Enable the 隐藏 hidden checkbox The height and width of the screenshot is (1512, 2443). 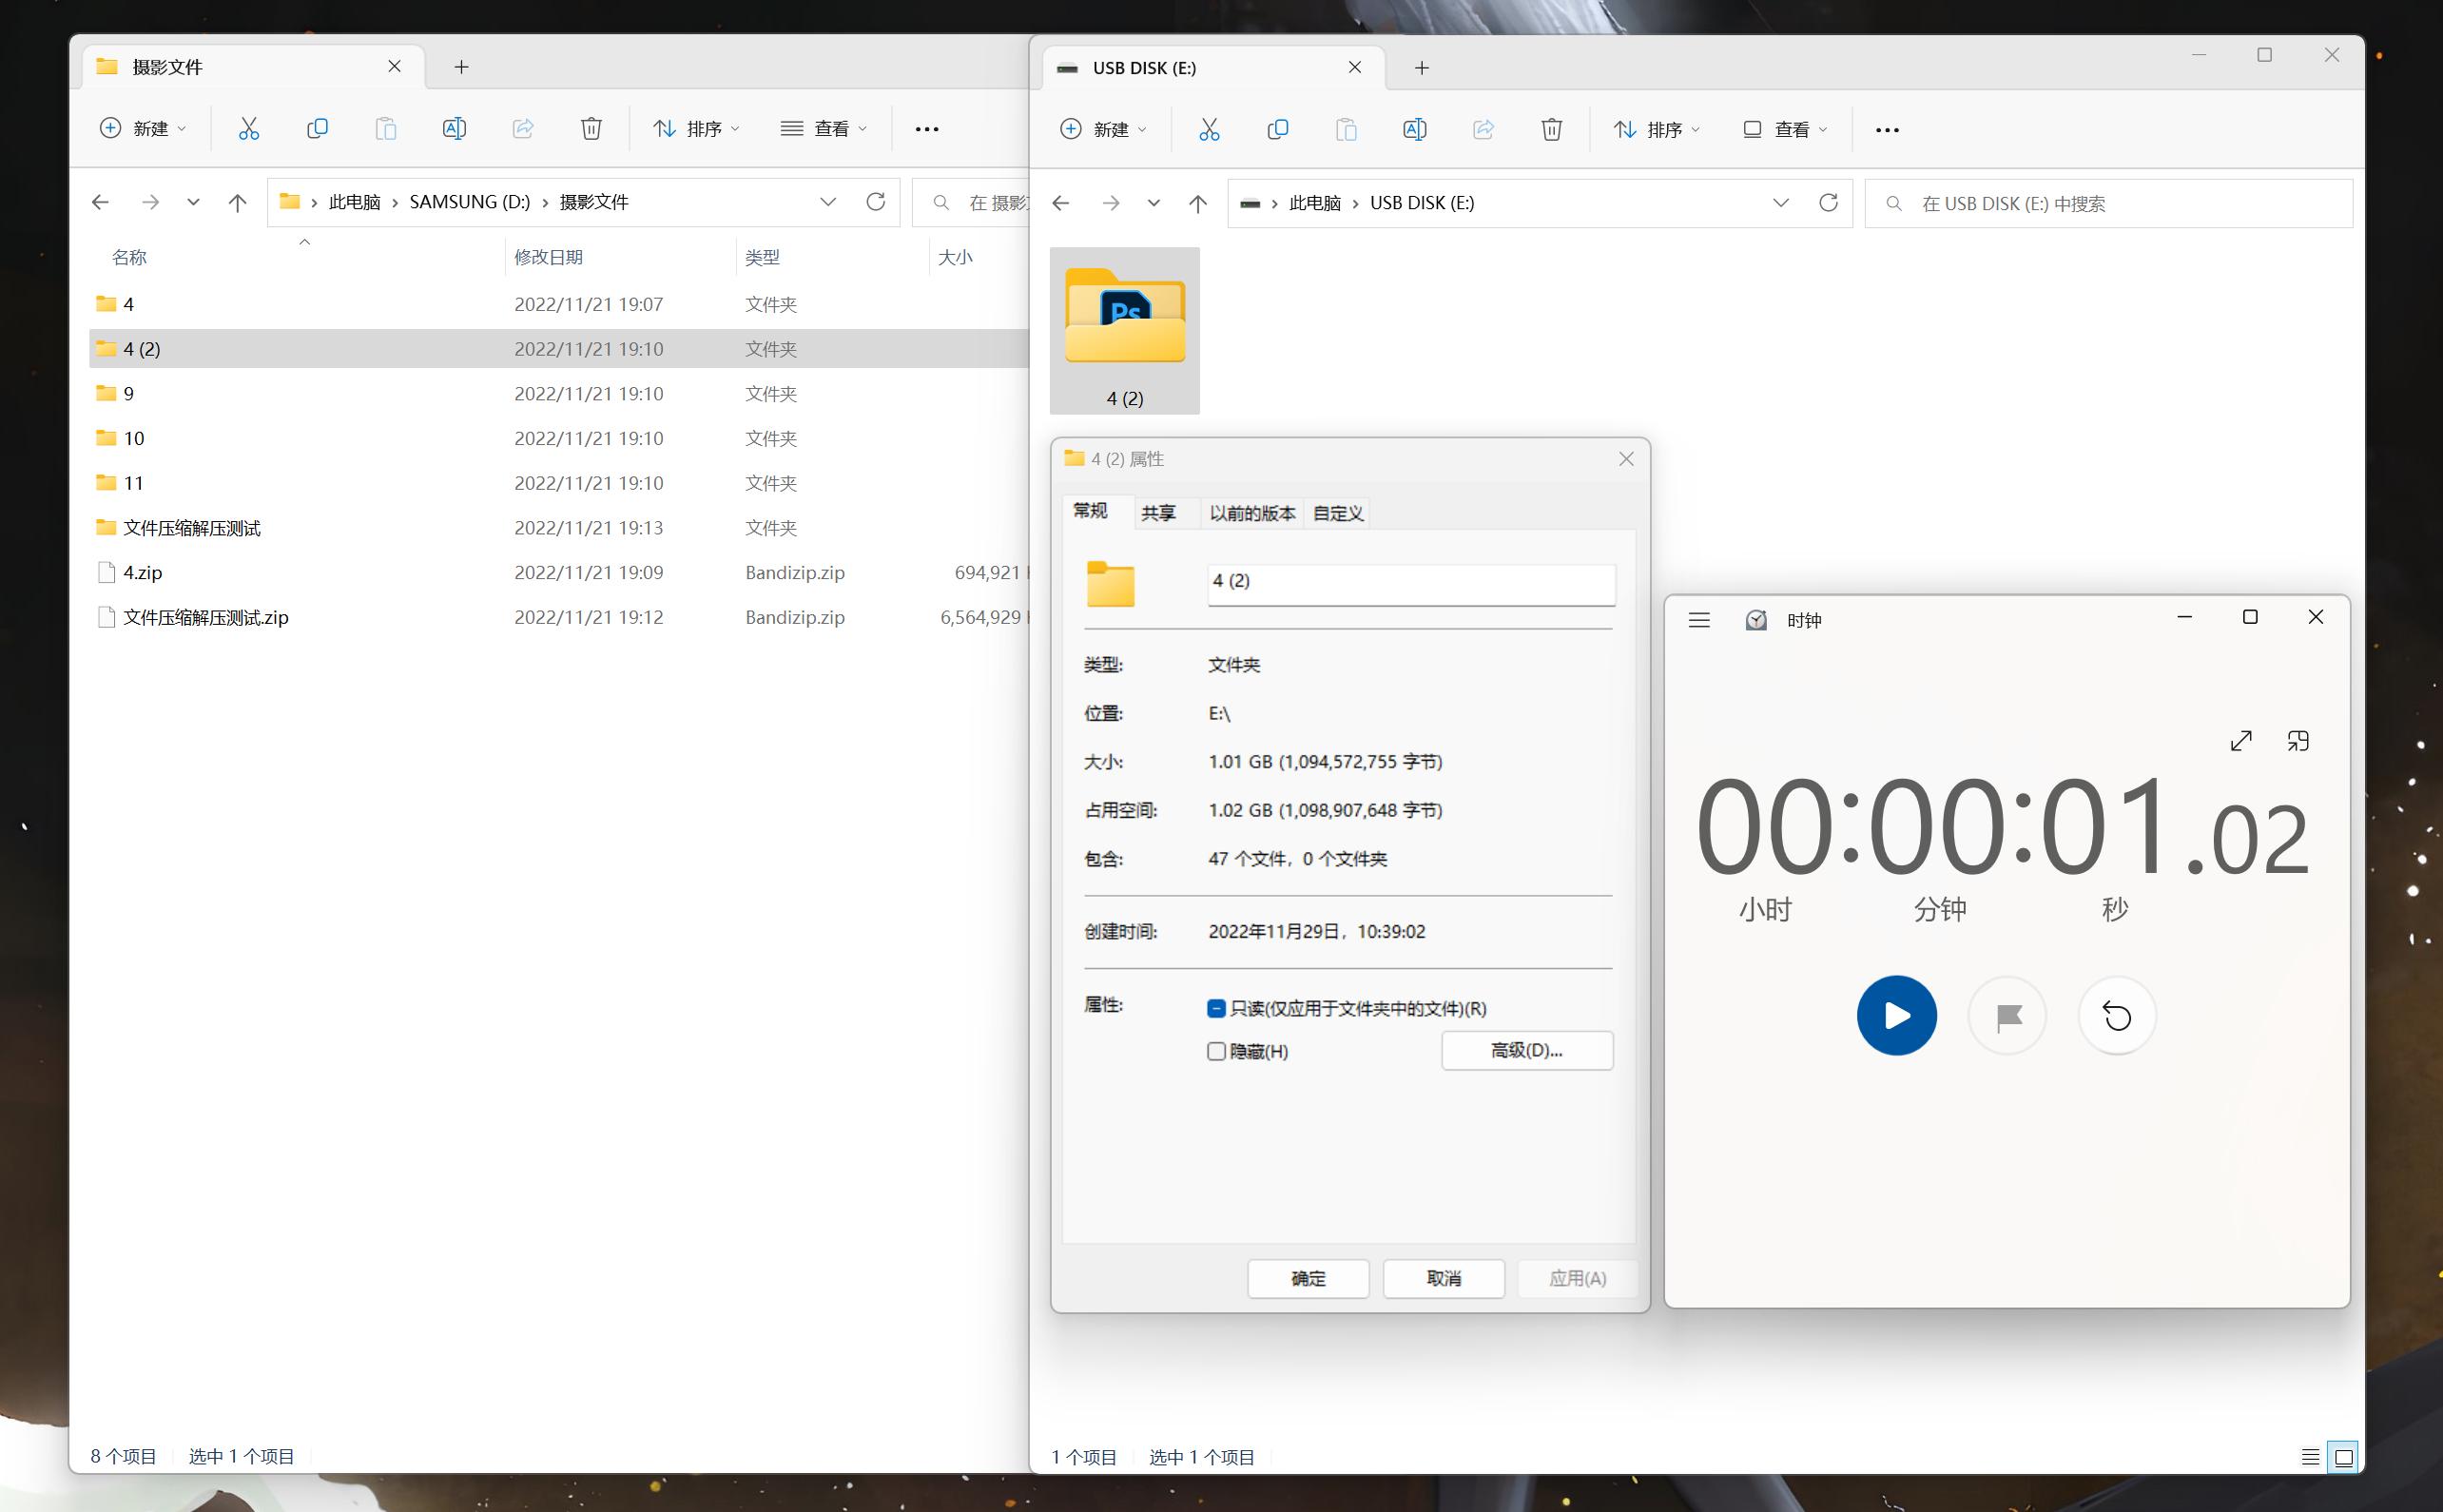[x=1216, y=1051]
